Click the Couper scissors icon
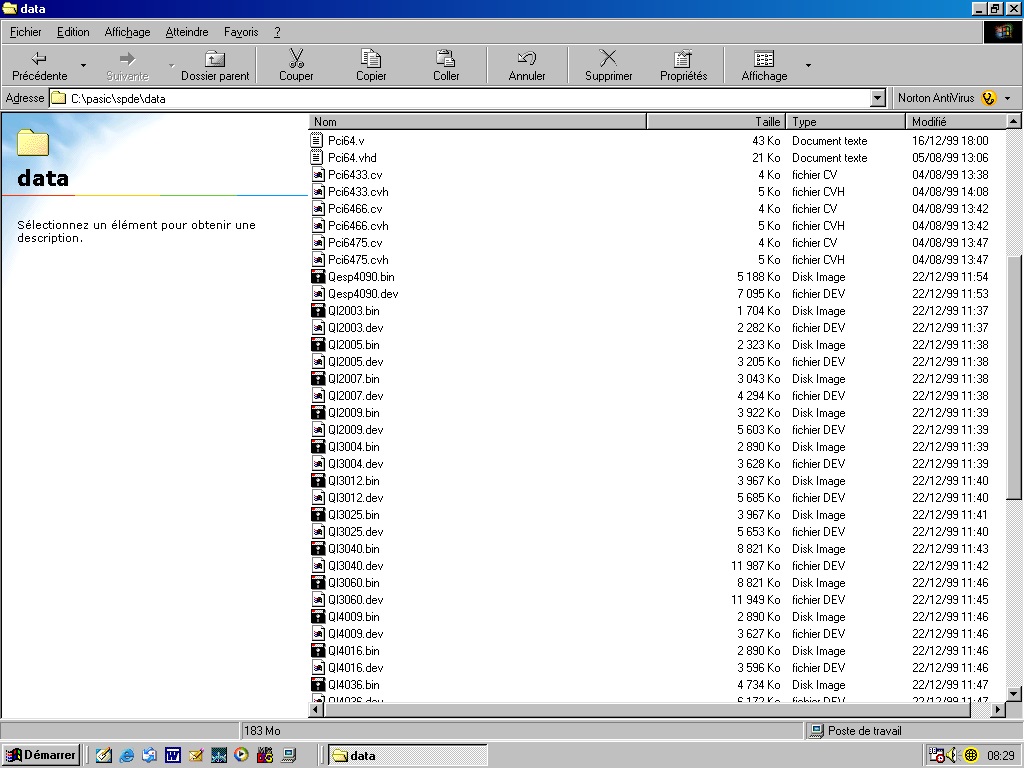1024x768 pixels. [x=296, y=66]
